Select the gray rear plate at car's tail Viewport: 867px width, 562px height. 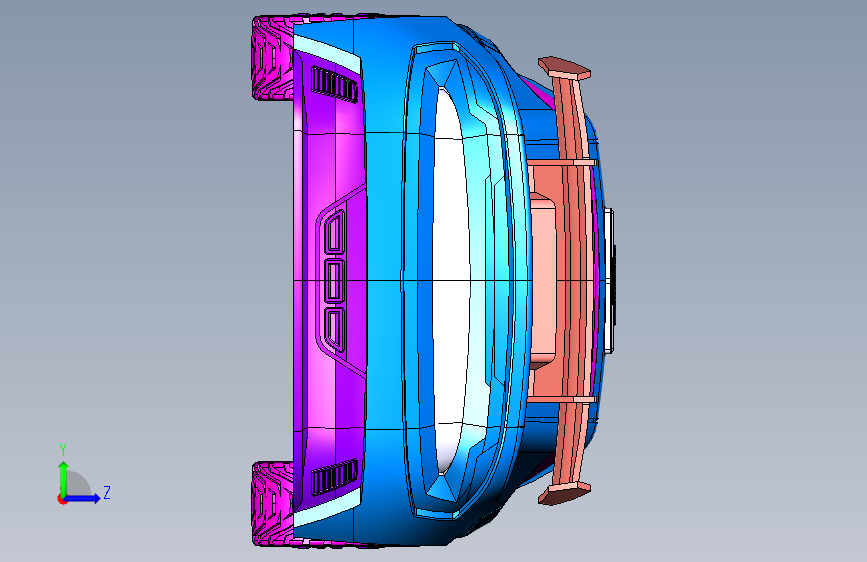(x=609, y=280)
